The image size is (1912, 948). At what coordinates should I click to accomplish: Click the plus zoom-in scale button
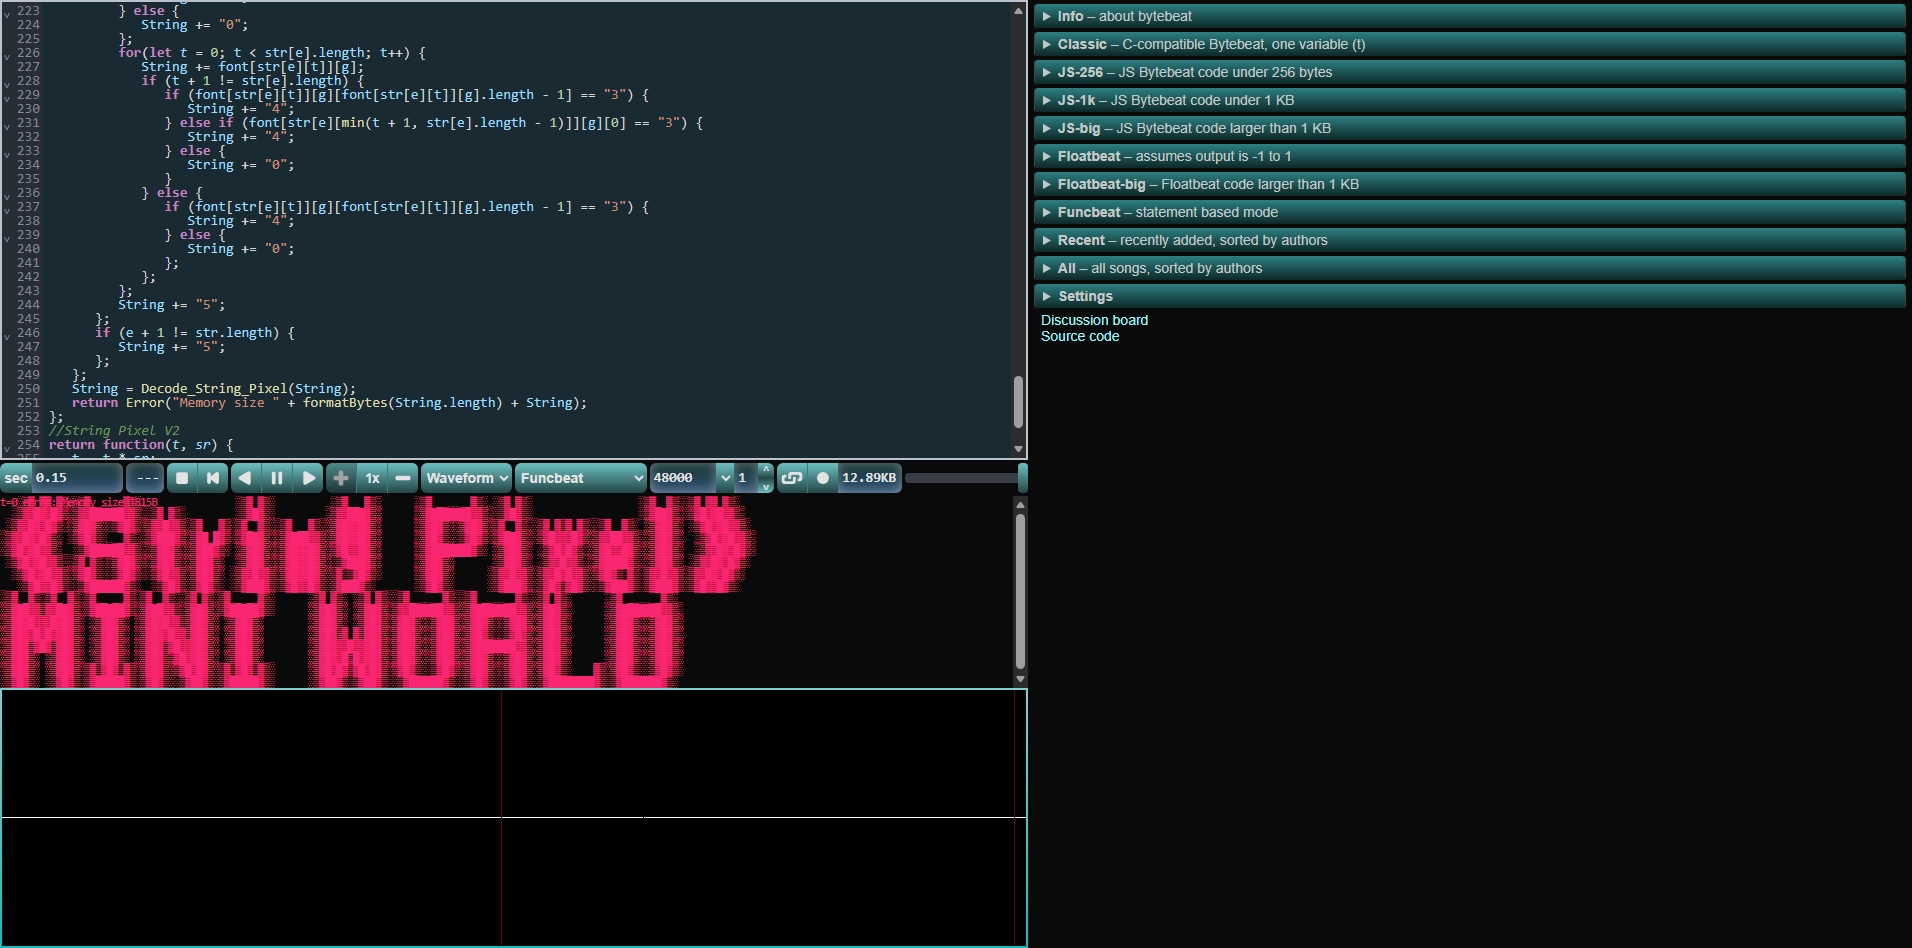pyautogui.click(x=341, y=478)
